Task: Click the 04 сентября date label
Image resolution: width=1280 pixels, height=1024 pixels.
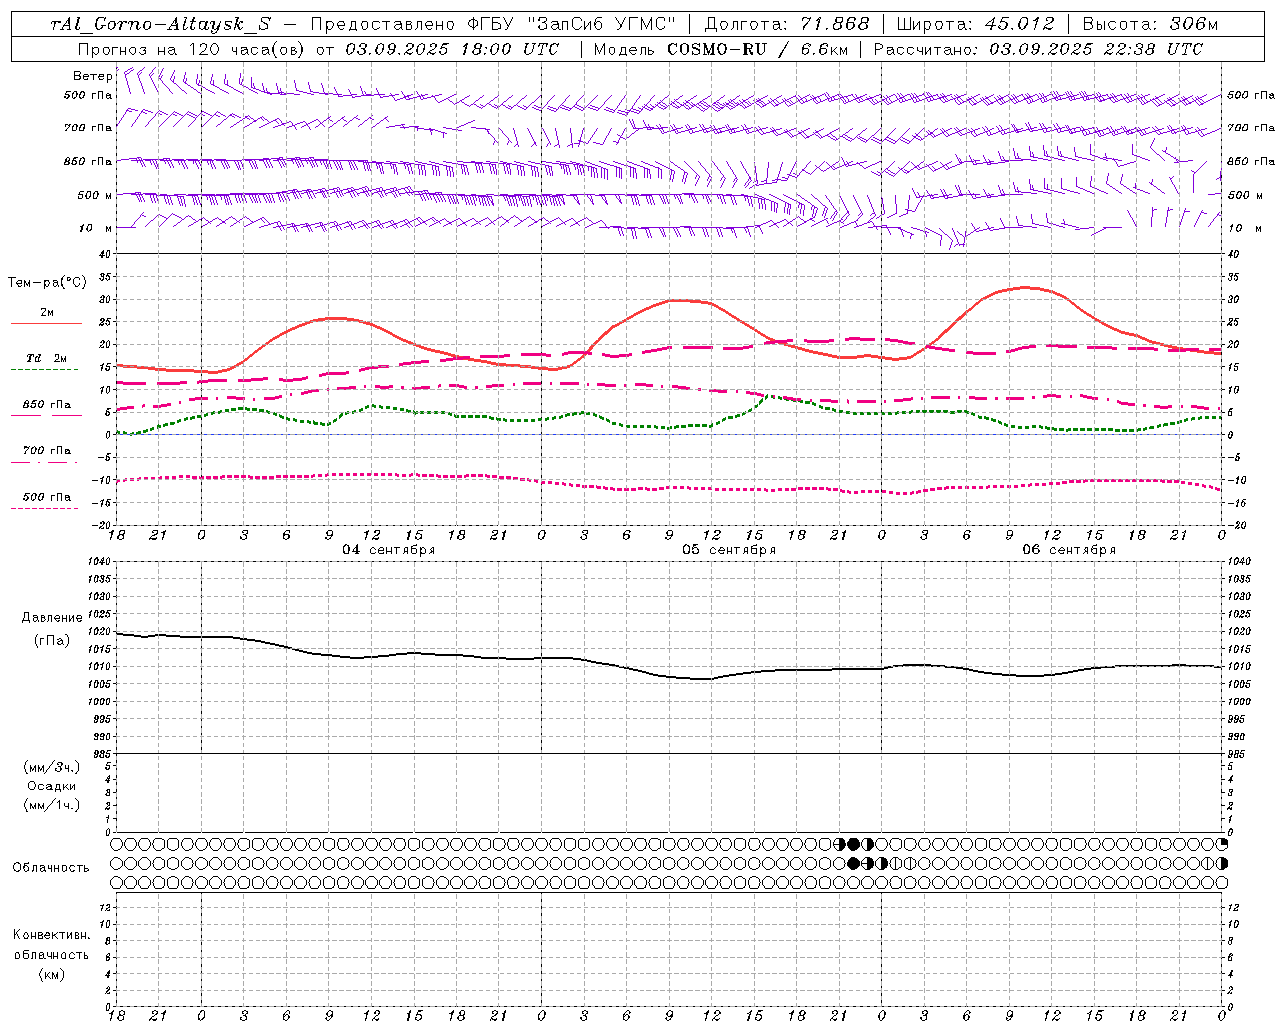Action: [389, 550]
